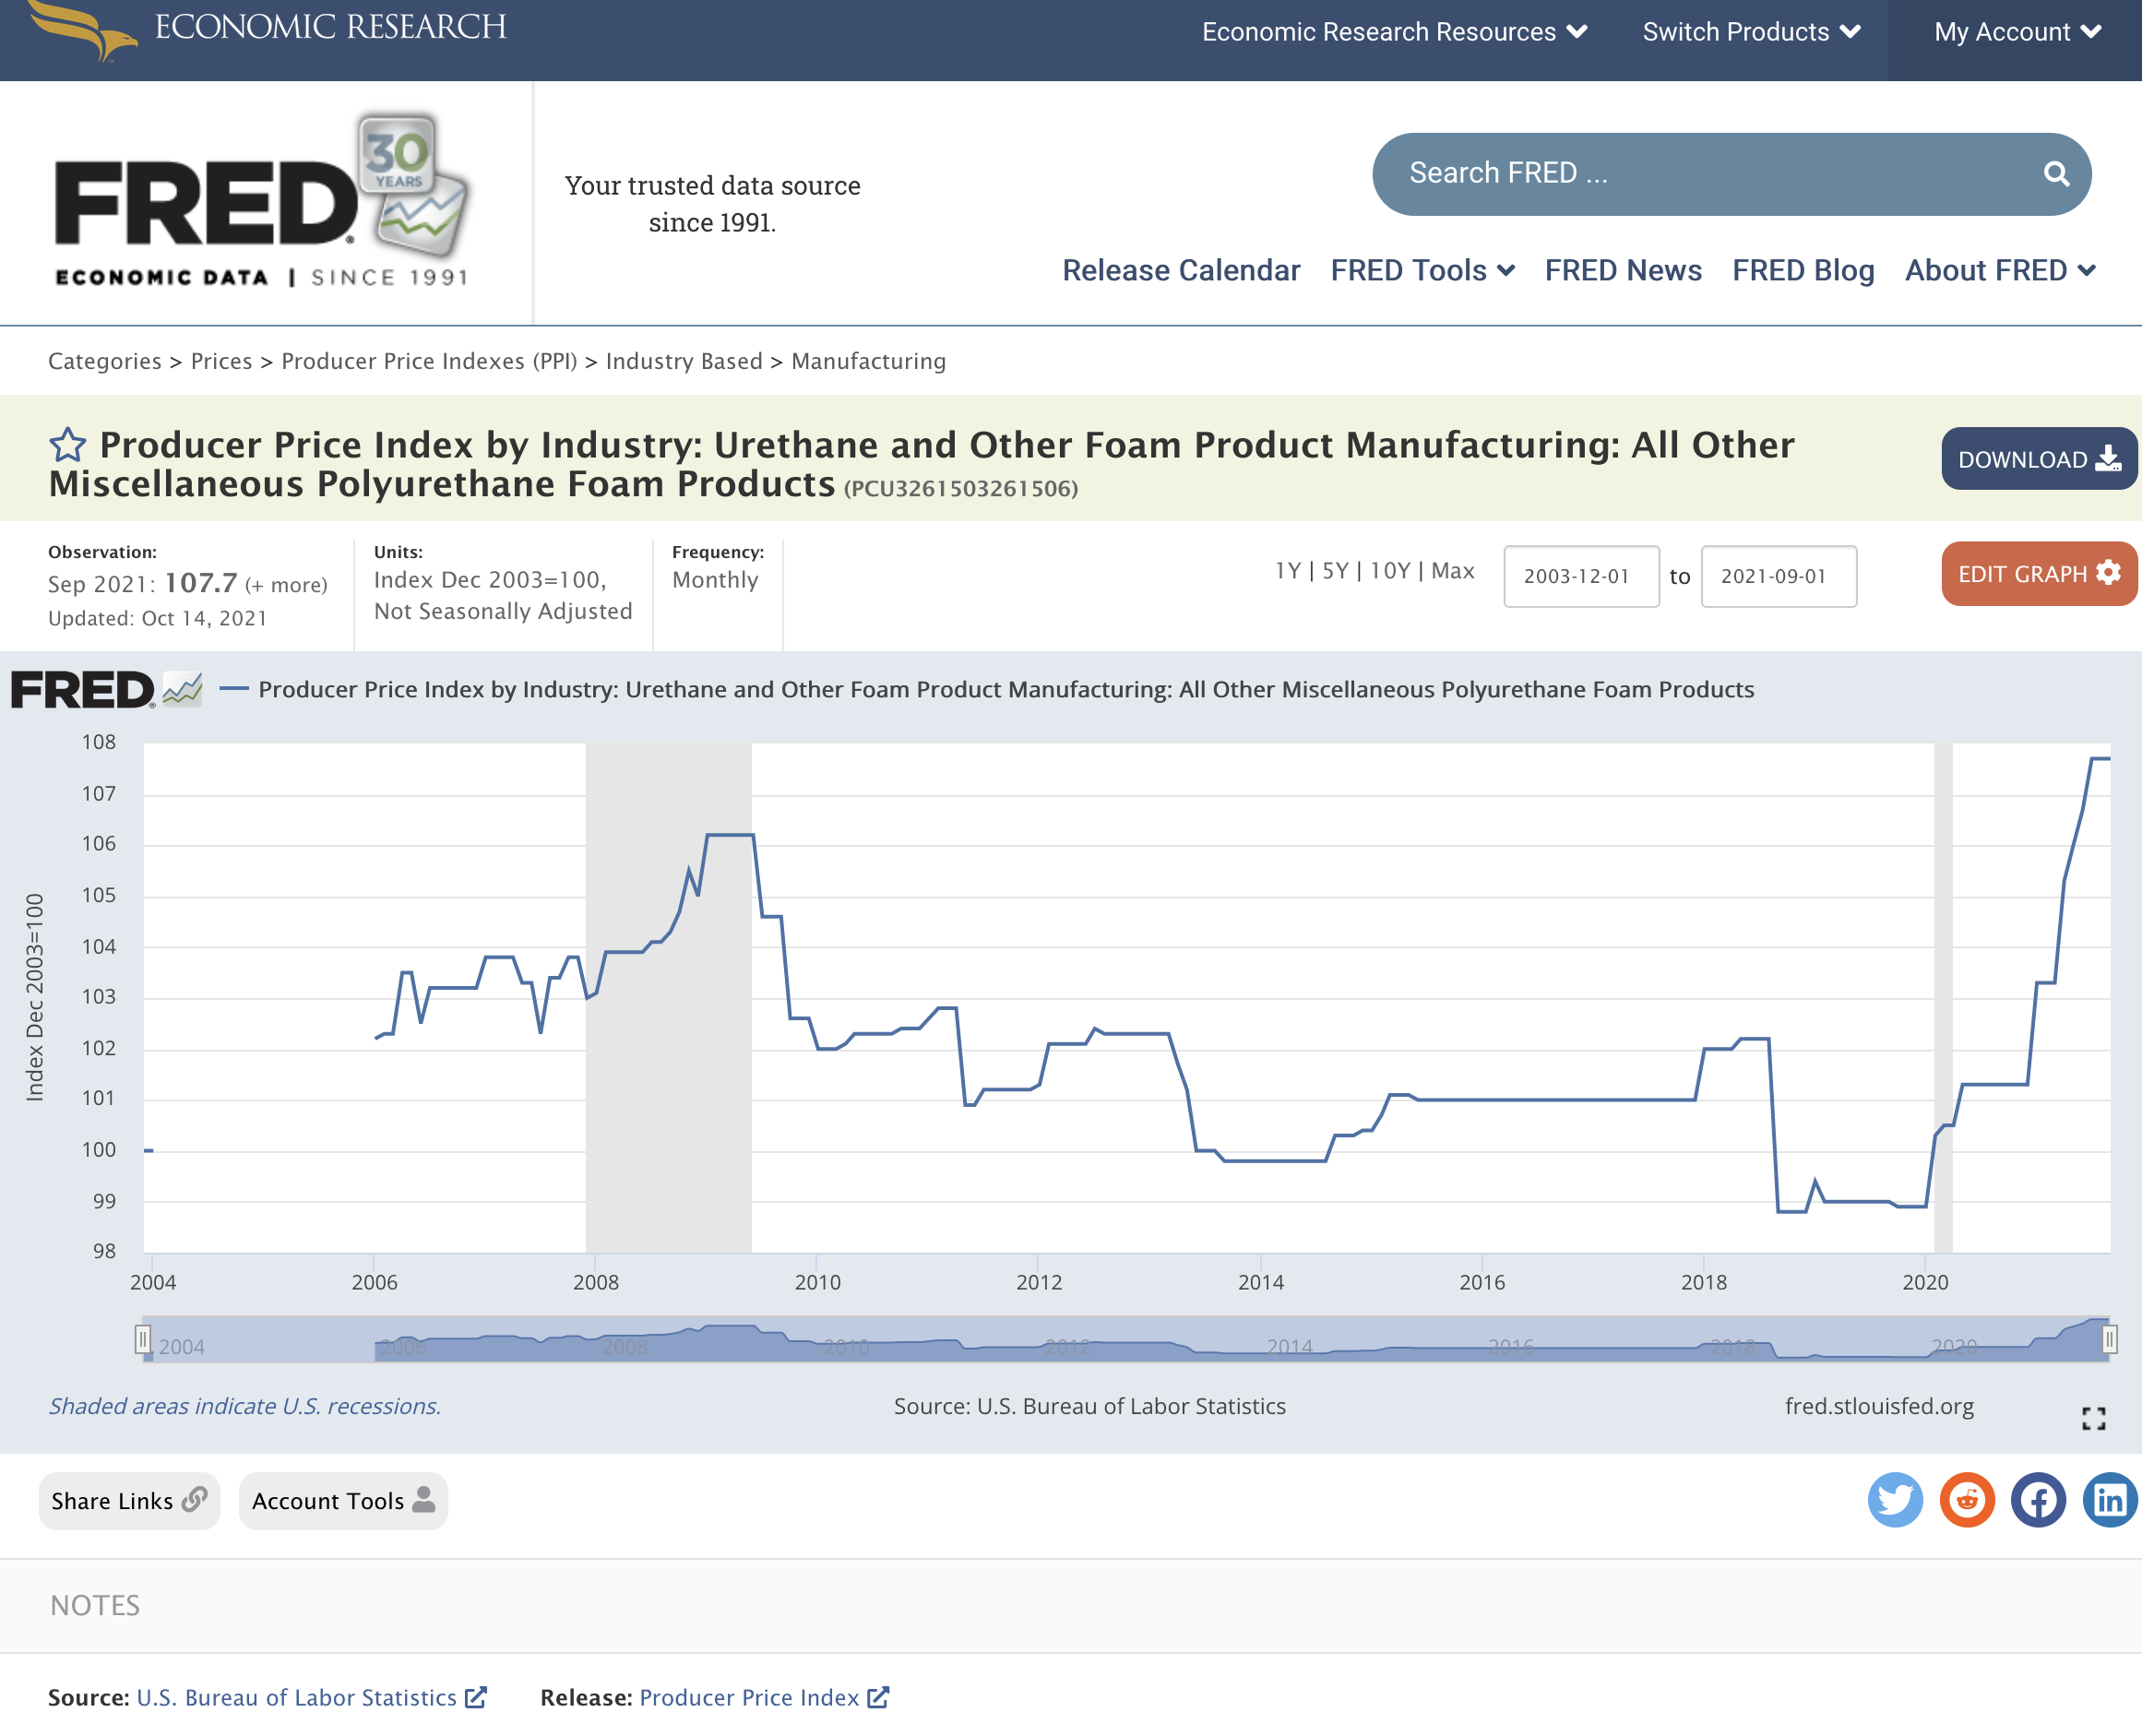Switch graph range to 5Y view

(x=1335, y=571)
